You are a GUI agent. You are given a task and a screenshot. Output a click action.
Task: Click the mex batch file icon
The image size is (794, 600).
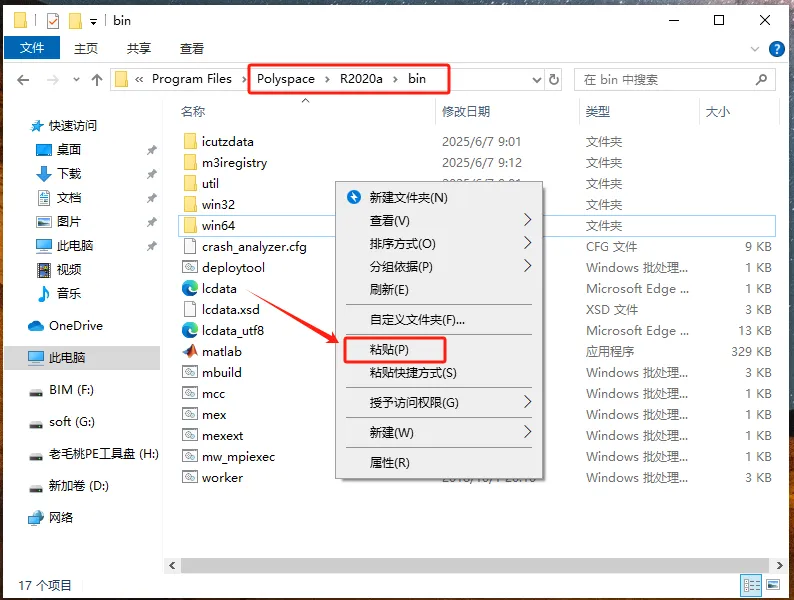[x=190, y=414]
